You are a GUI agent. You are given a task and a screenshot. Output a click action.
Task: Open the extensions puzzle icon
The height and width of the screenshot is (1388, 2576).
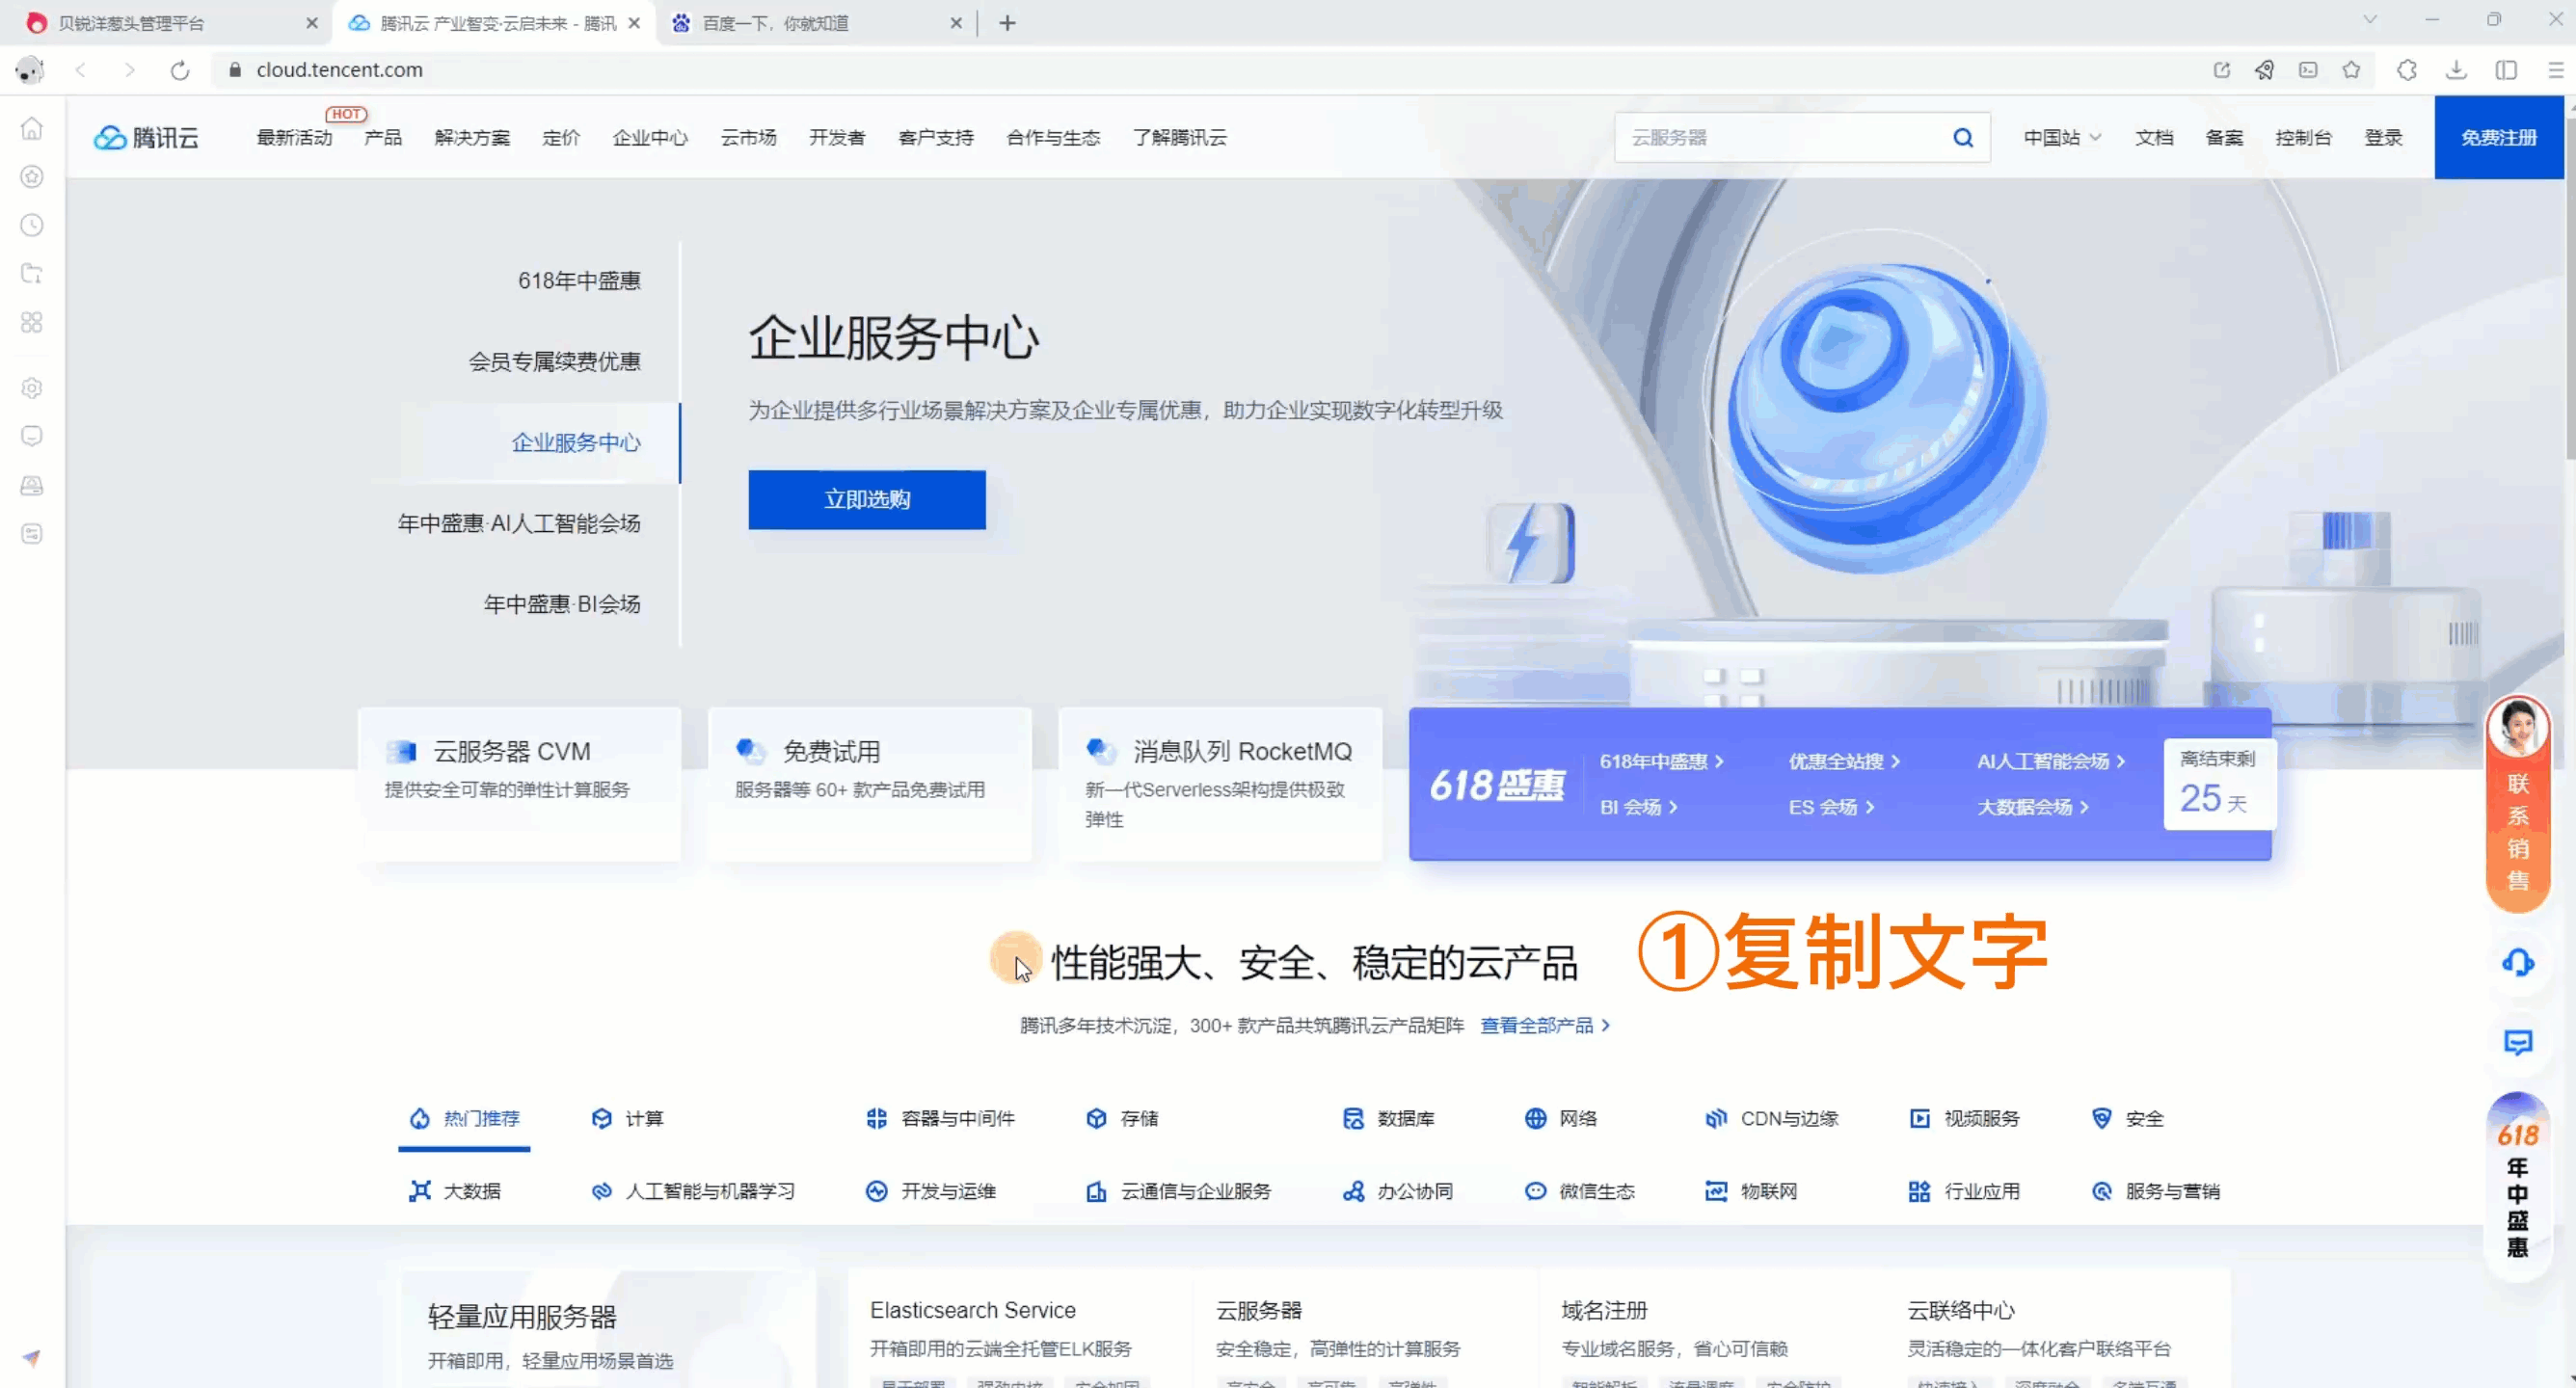coord(2407,70)
